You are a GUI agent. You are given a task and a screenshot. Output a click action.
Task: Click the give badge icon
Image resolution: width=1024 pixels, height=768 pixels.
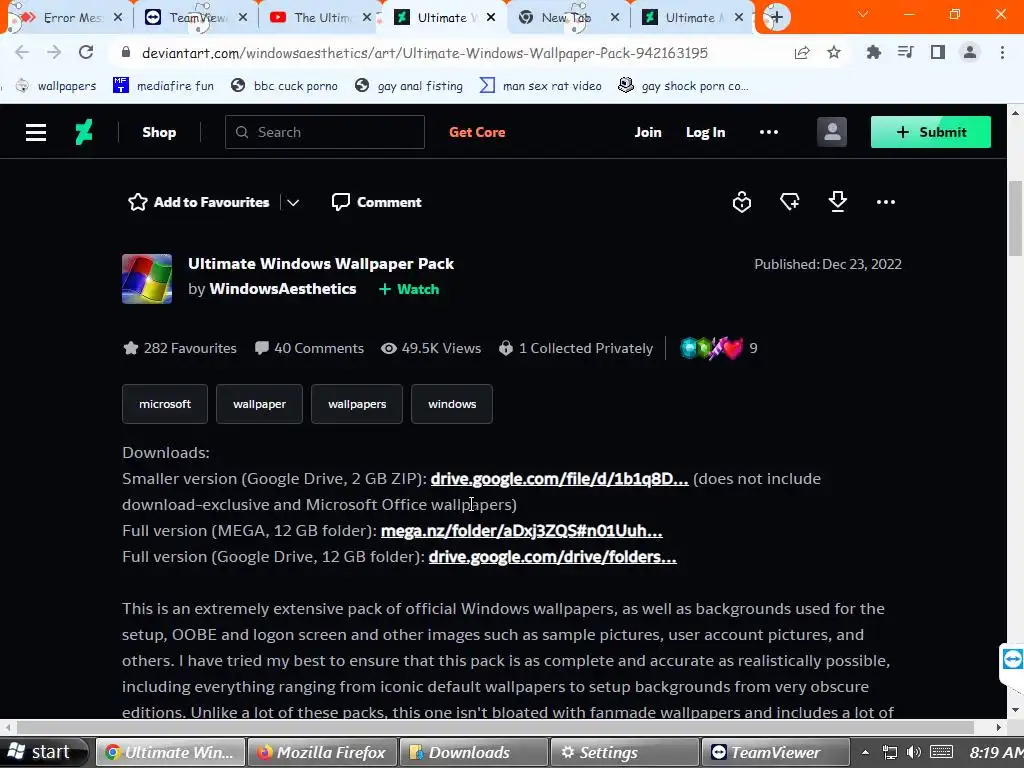click(742, 202)
